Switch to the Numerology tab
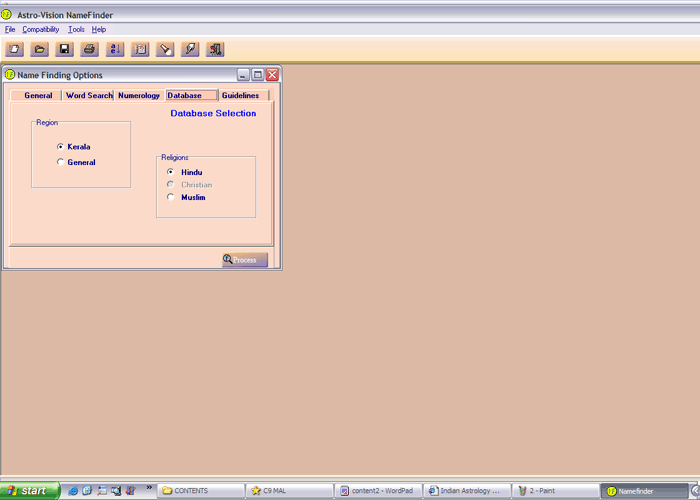The image size is (700, 500). (139, 95)
